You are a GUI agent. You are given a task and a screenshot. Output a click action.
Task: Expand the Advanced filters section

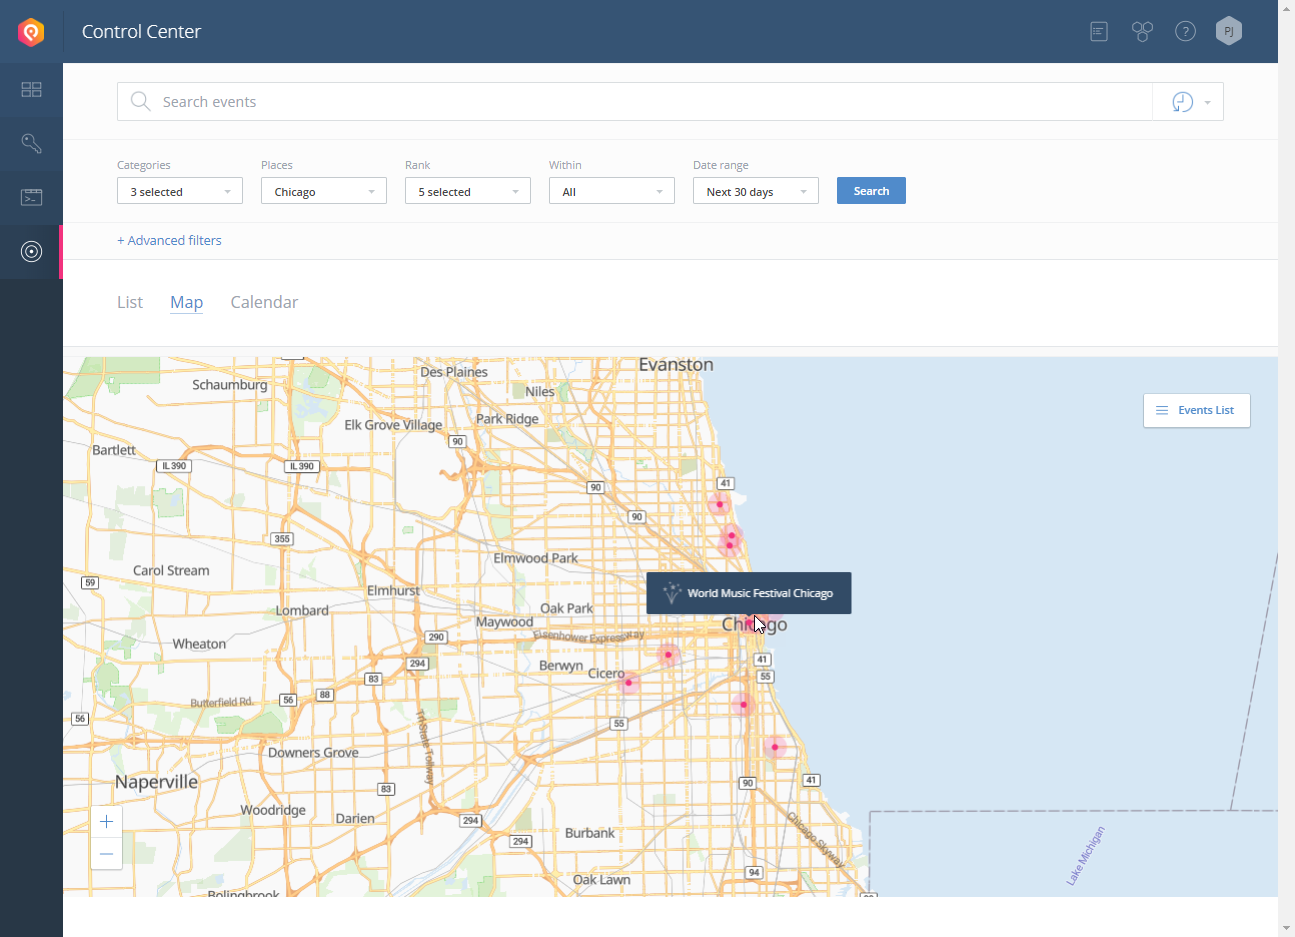(169, 240)
